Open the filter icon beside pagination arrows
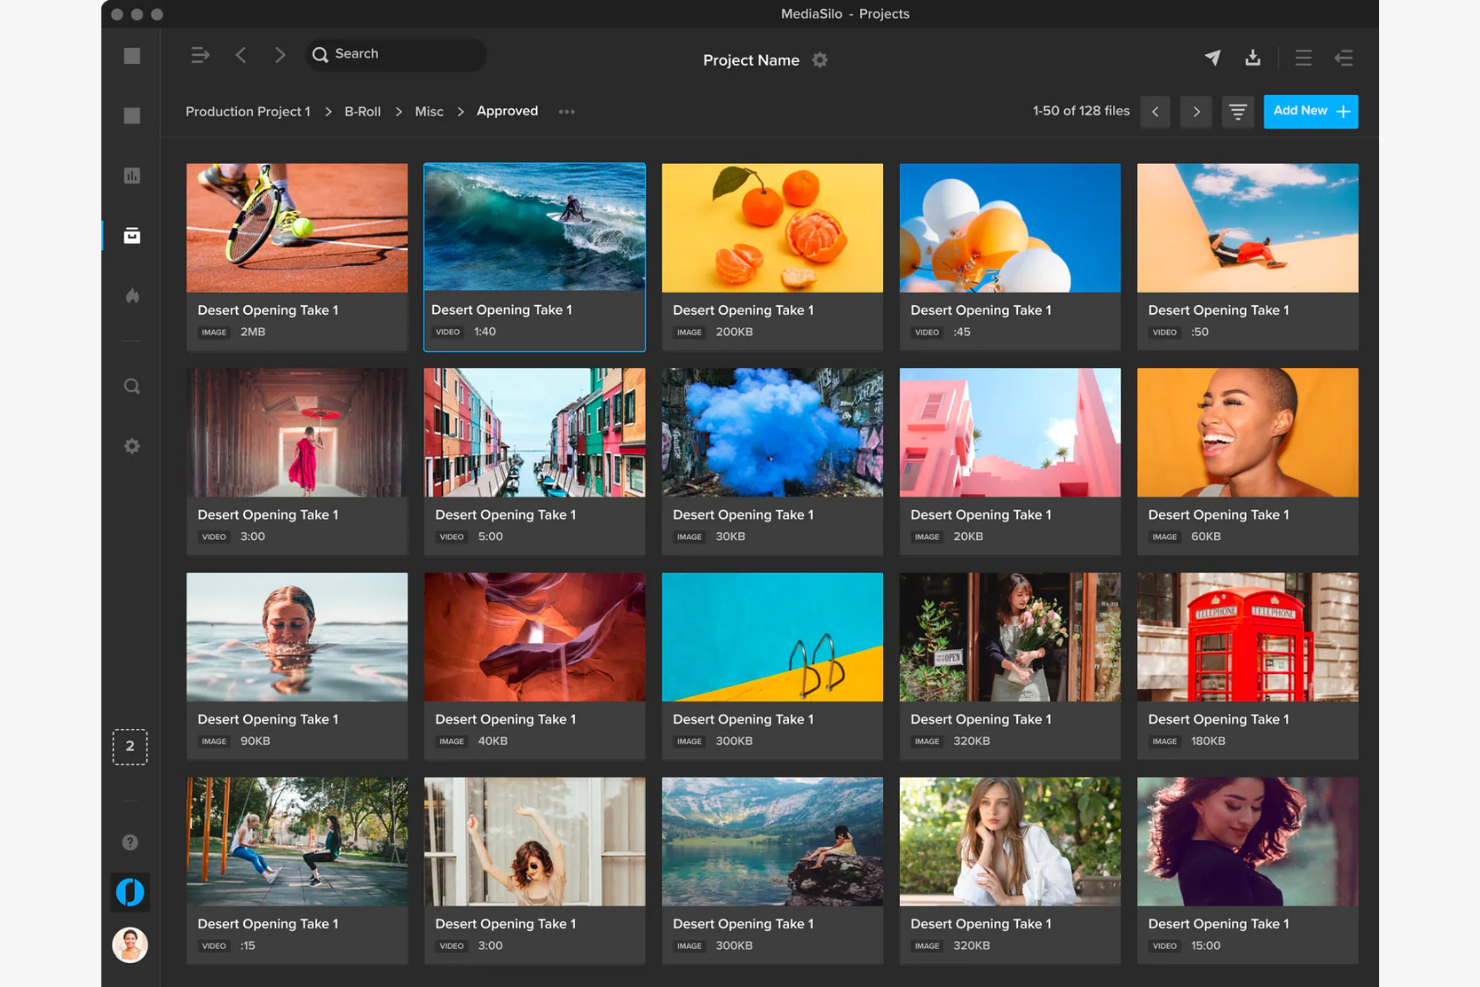 [1237, 111]
